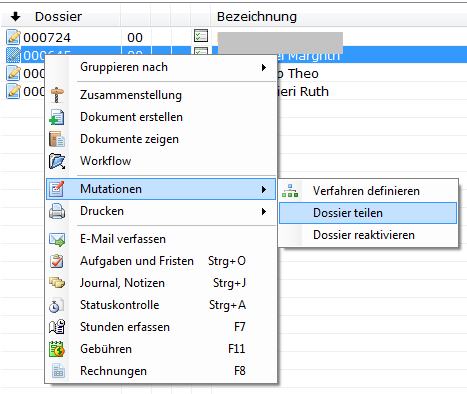Click the Dokument erstellen icon
The width and height of the screenshot is (467, 394).
(57, 117)
